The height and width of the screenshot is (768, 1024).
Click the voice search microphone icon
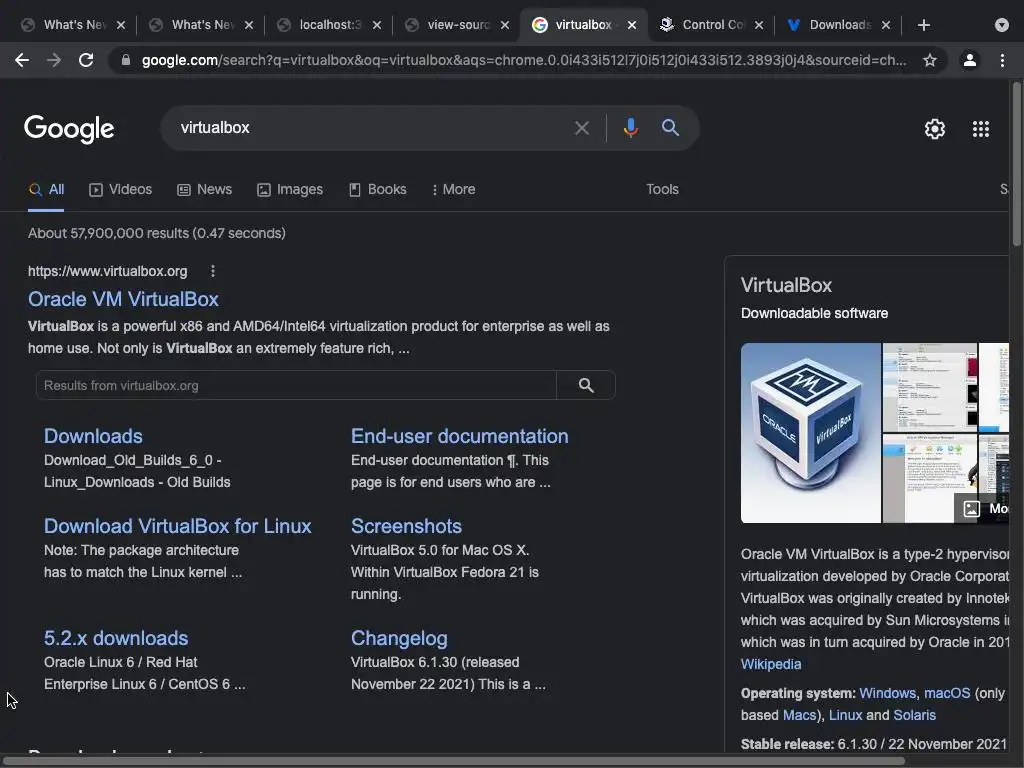pos(630,128)
